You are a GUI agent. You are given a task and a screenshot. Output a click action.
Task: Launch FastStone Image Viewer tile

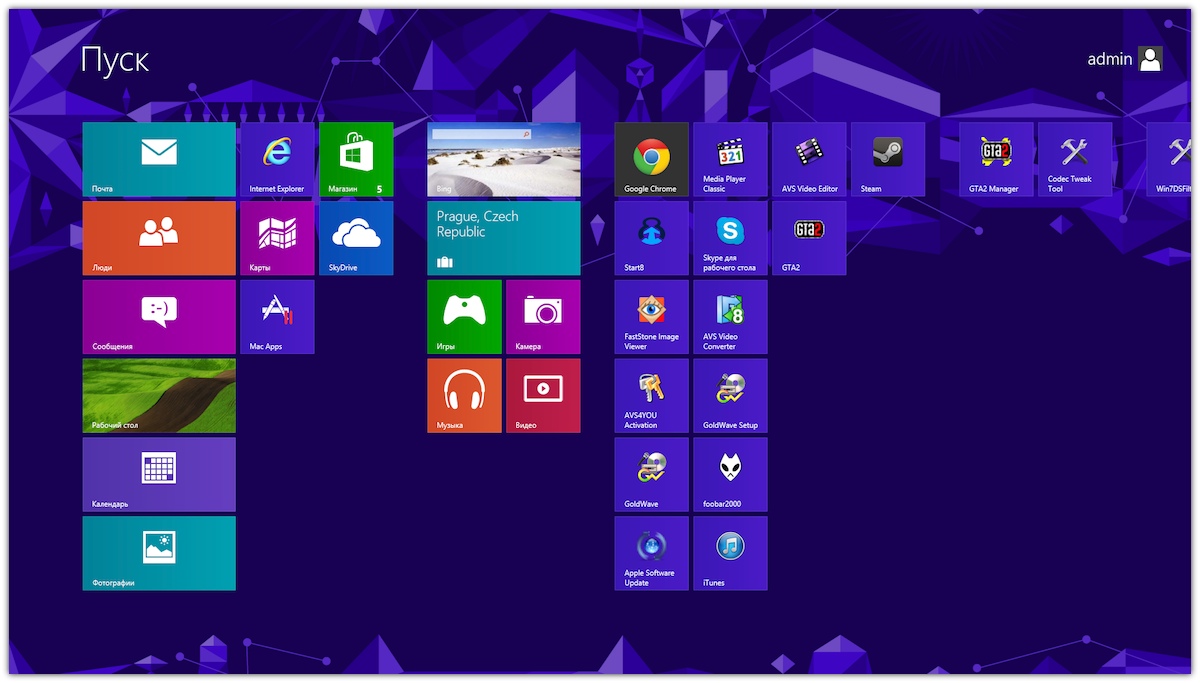tap(651, 317)
